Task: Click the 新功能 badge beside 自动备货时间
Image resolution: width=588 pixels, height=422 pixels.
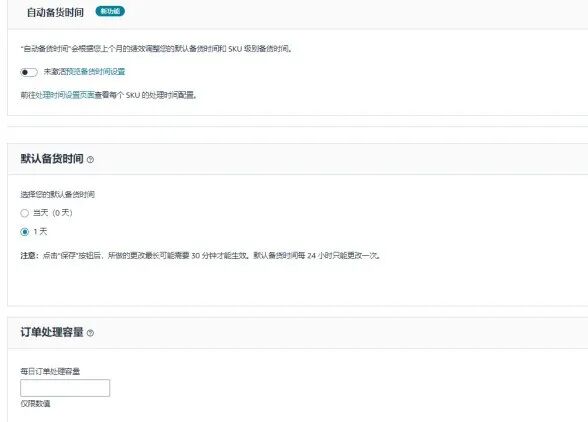Action: pyautogui.click(x=110, y=11)
